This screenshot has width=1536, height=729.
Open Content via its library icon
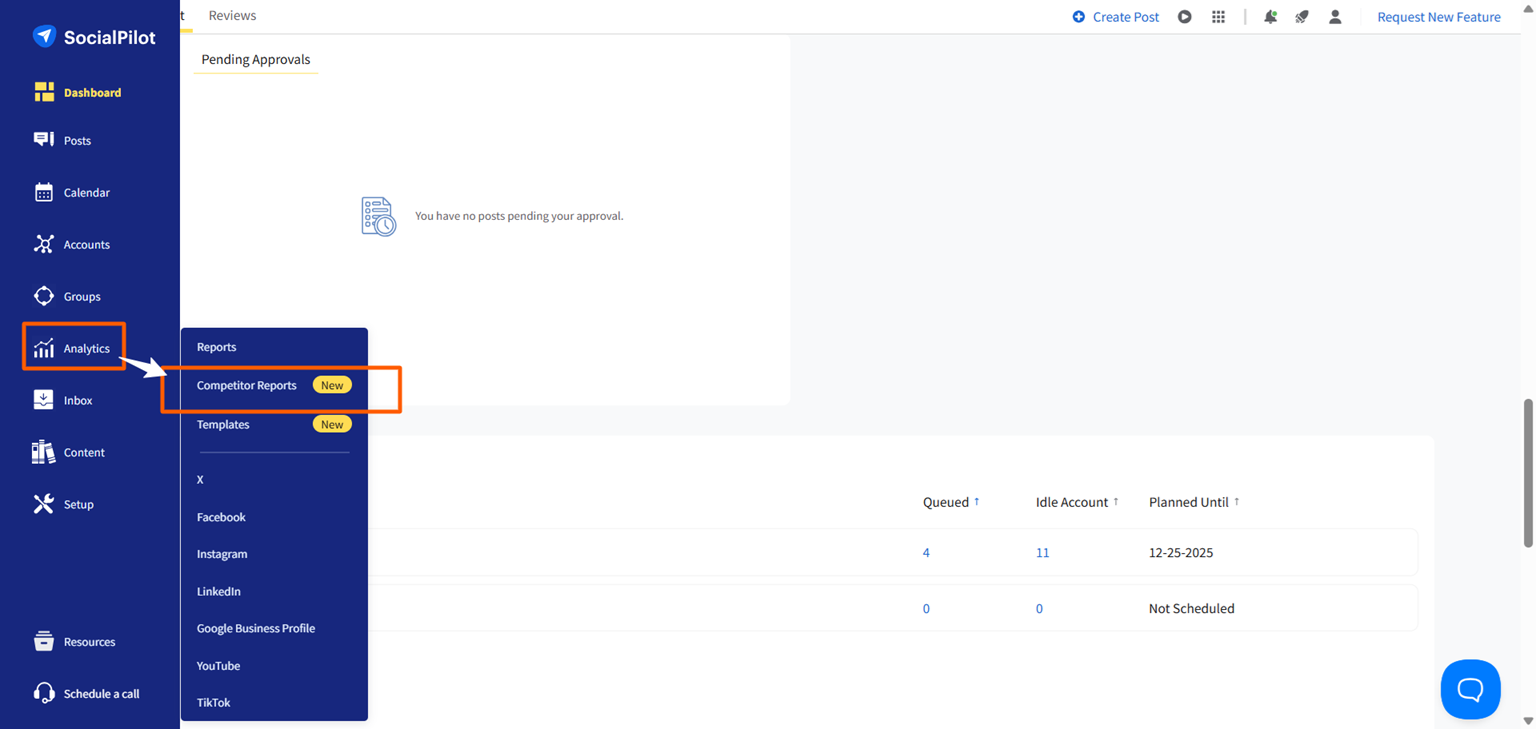pos(44,452)
